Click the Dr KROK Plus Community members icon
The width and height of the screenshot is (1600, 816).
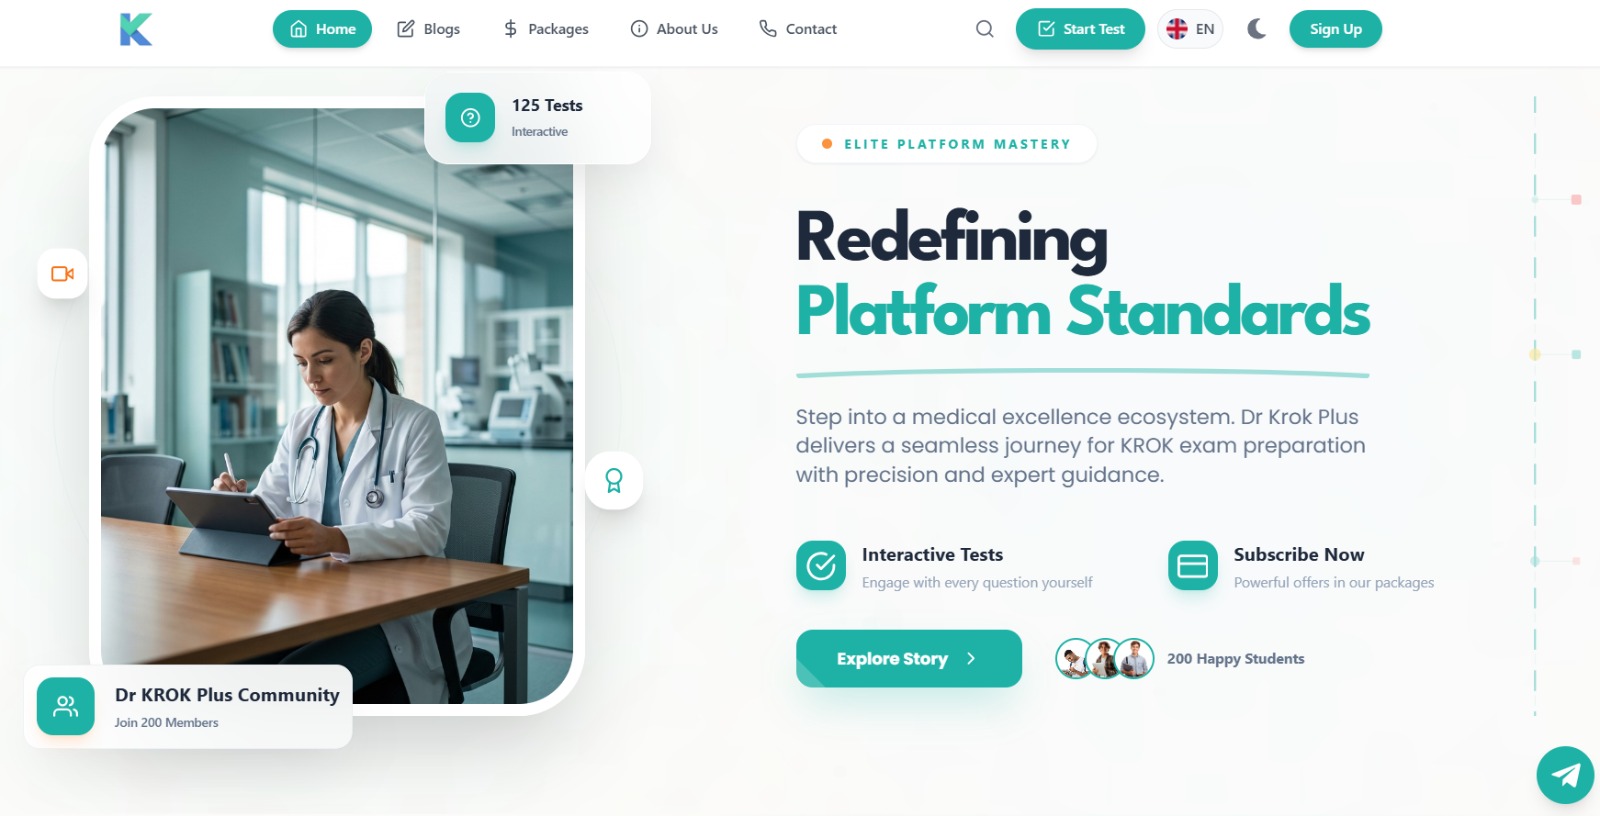coord(66,707)
